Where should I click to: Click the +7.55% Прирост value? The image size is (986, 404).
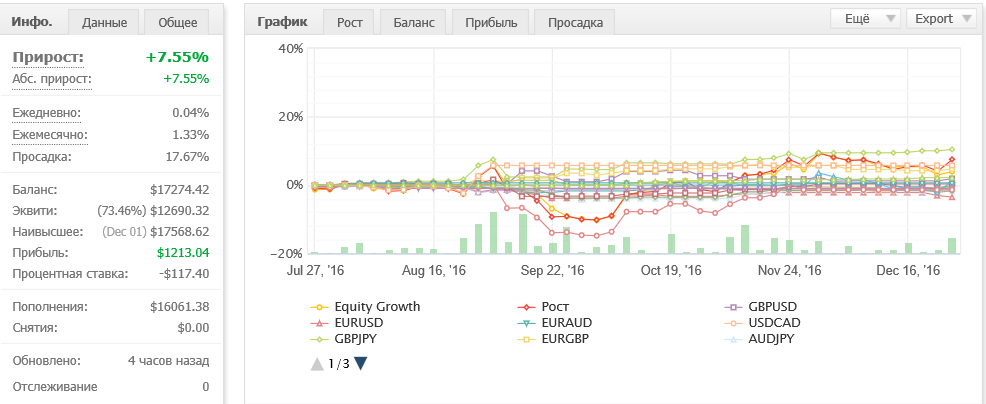tap(177, 58)
